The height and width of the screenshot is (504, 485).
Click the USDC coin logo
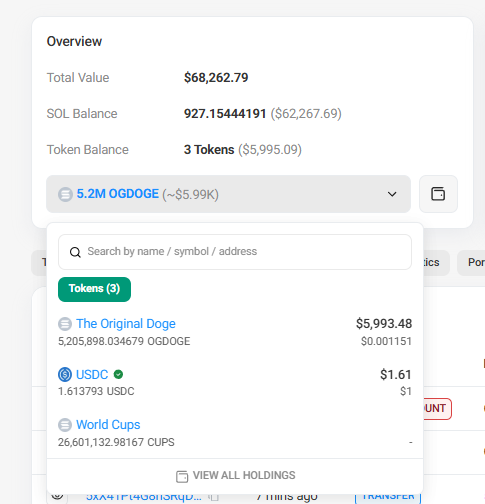(x=65, y=374)
